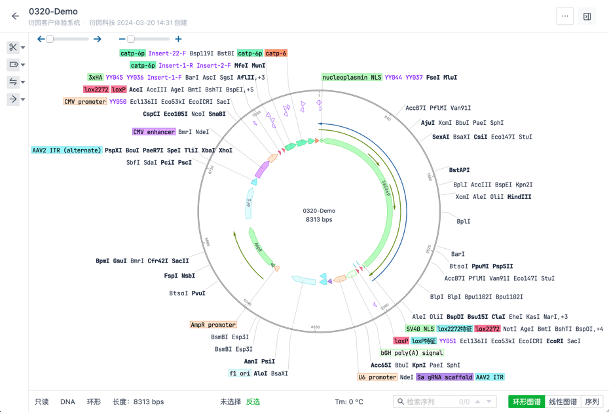Go back using the back arrow
Image resolution: width=610 pixels, height=412 pixels.
point(15,16)
